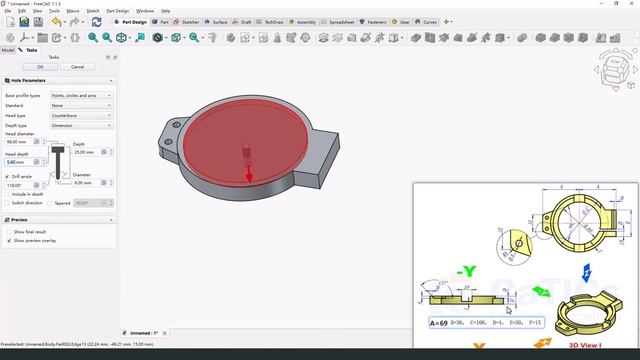Click the draw style icon

tap(158, 38)
